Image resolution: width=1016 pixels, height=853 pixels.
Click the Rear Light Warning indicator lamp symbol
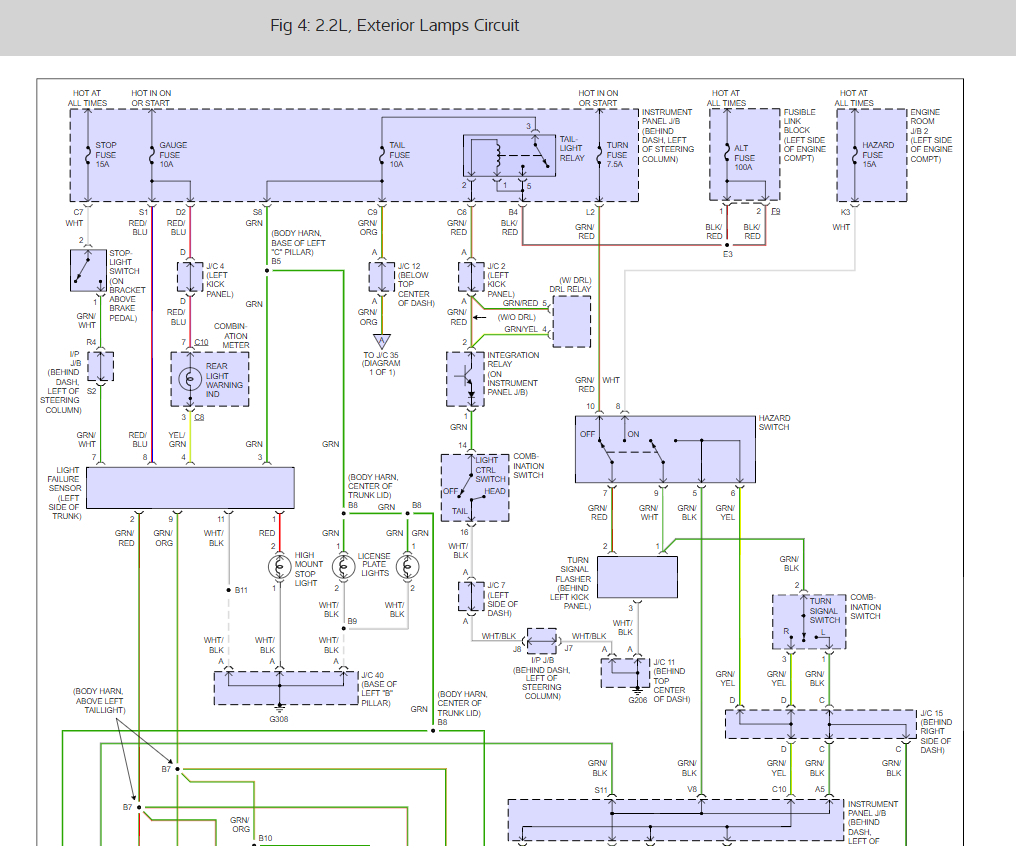point(190,379)
